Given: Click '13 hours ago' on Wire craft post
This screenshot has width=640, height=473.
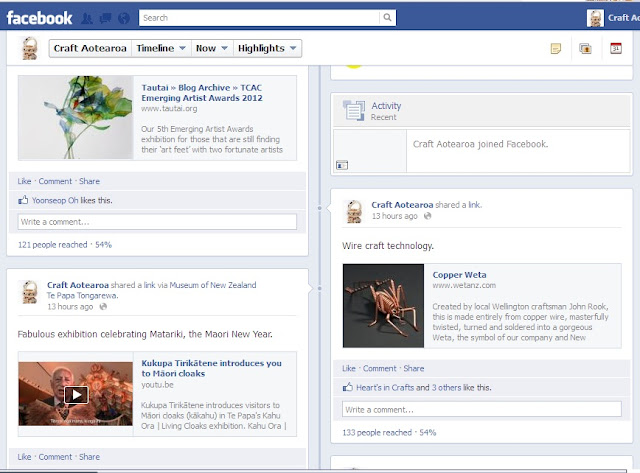Looking at the screenshot, I should pos(395,216).
